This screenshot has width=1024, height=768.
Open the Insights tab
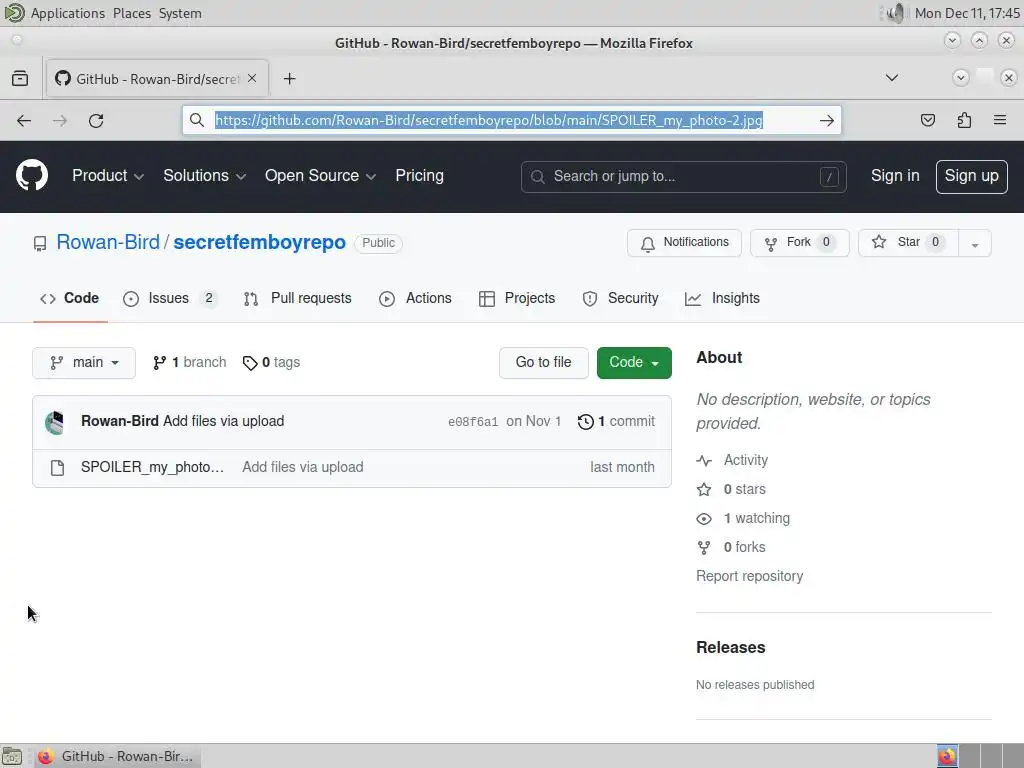pyautogui.click(x=722, y=298)
